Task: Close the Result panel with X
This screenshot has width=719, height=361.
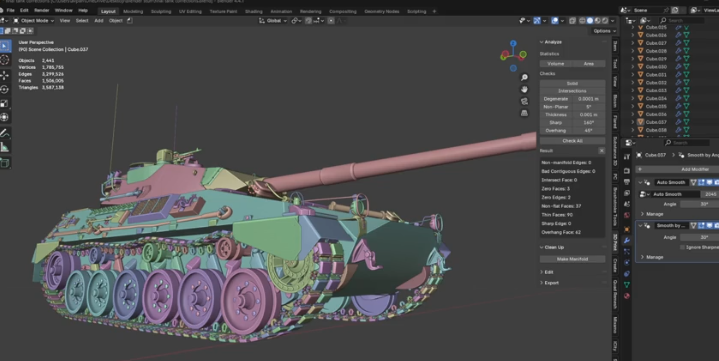Action: pyautogui.click(x=602, y=151)
